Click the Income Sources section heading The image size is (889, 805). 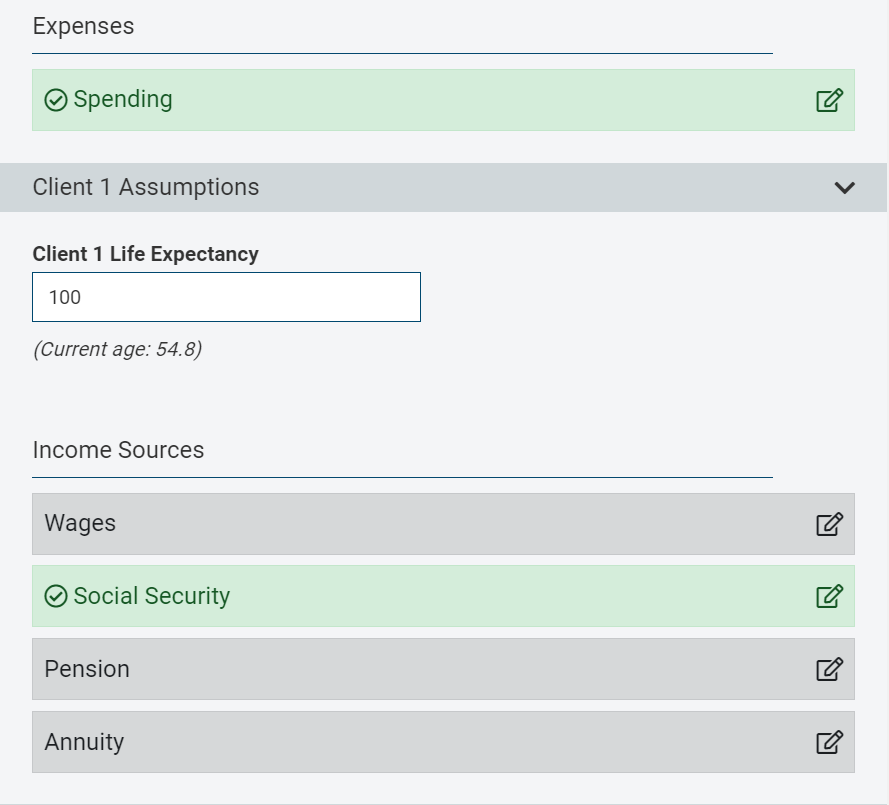point(118,450)
